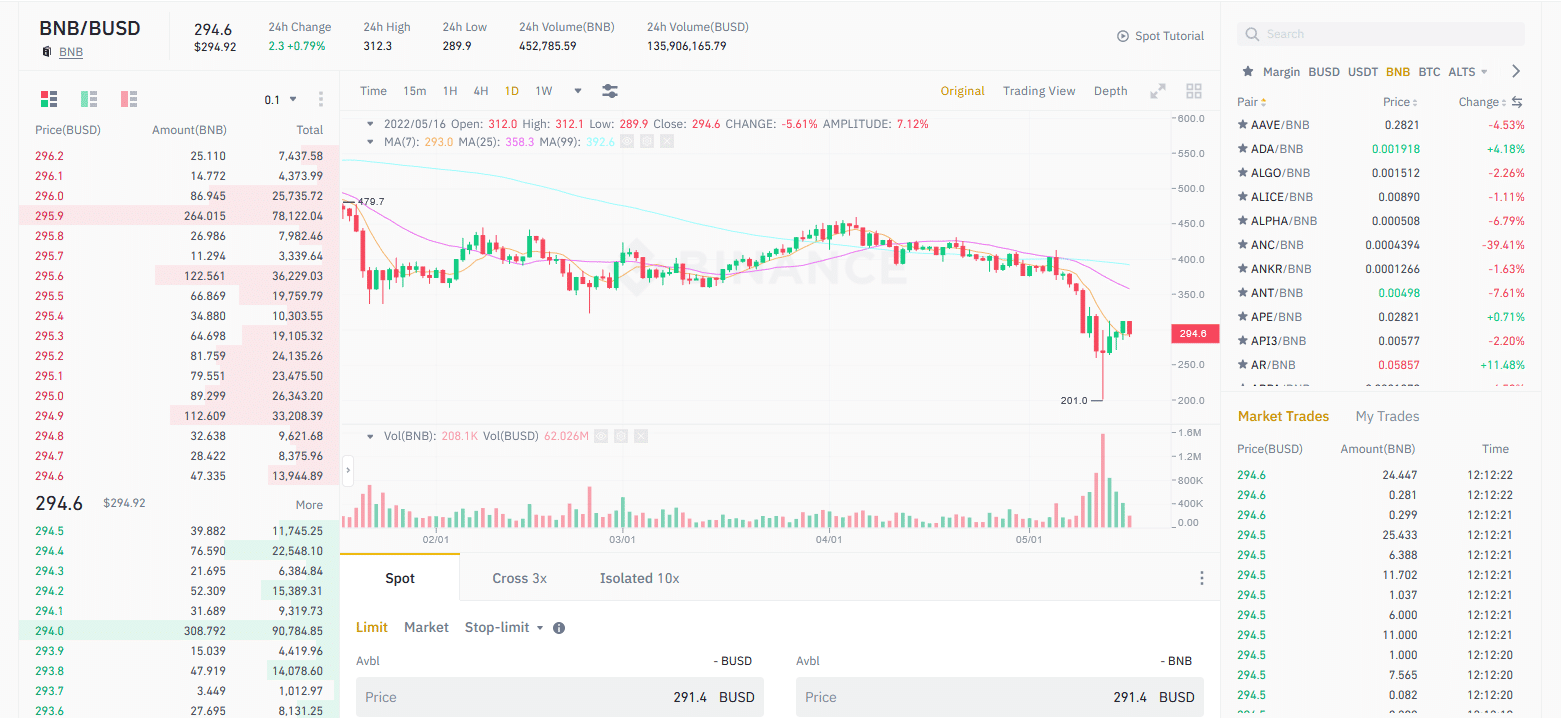This screenshot has height=718, width=1561.
Task: Open multi-chart grid layout icon
Action: [x=1194, y=91]
